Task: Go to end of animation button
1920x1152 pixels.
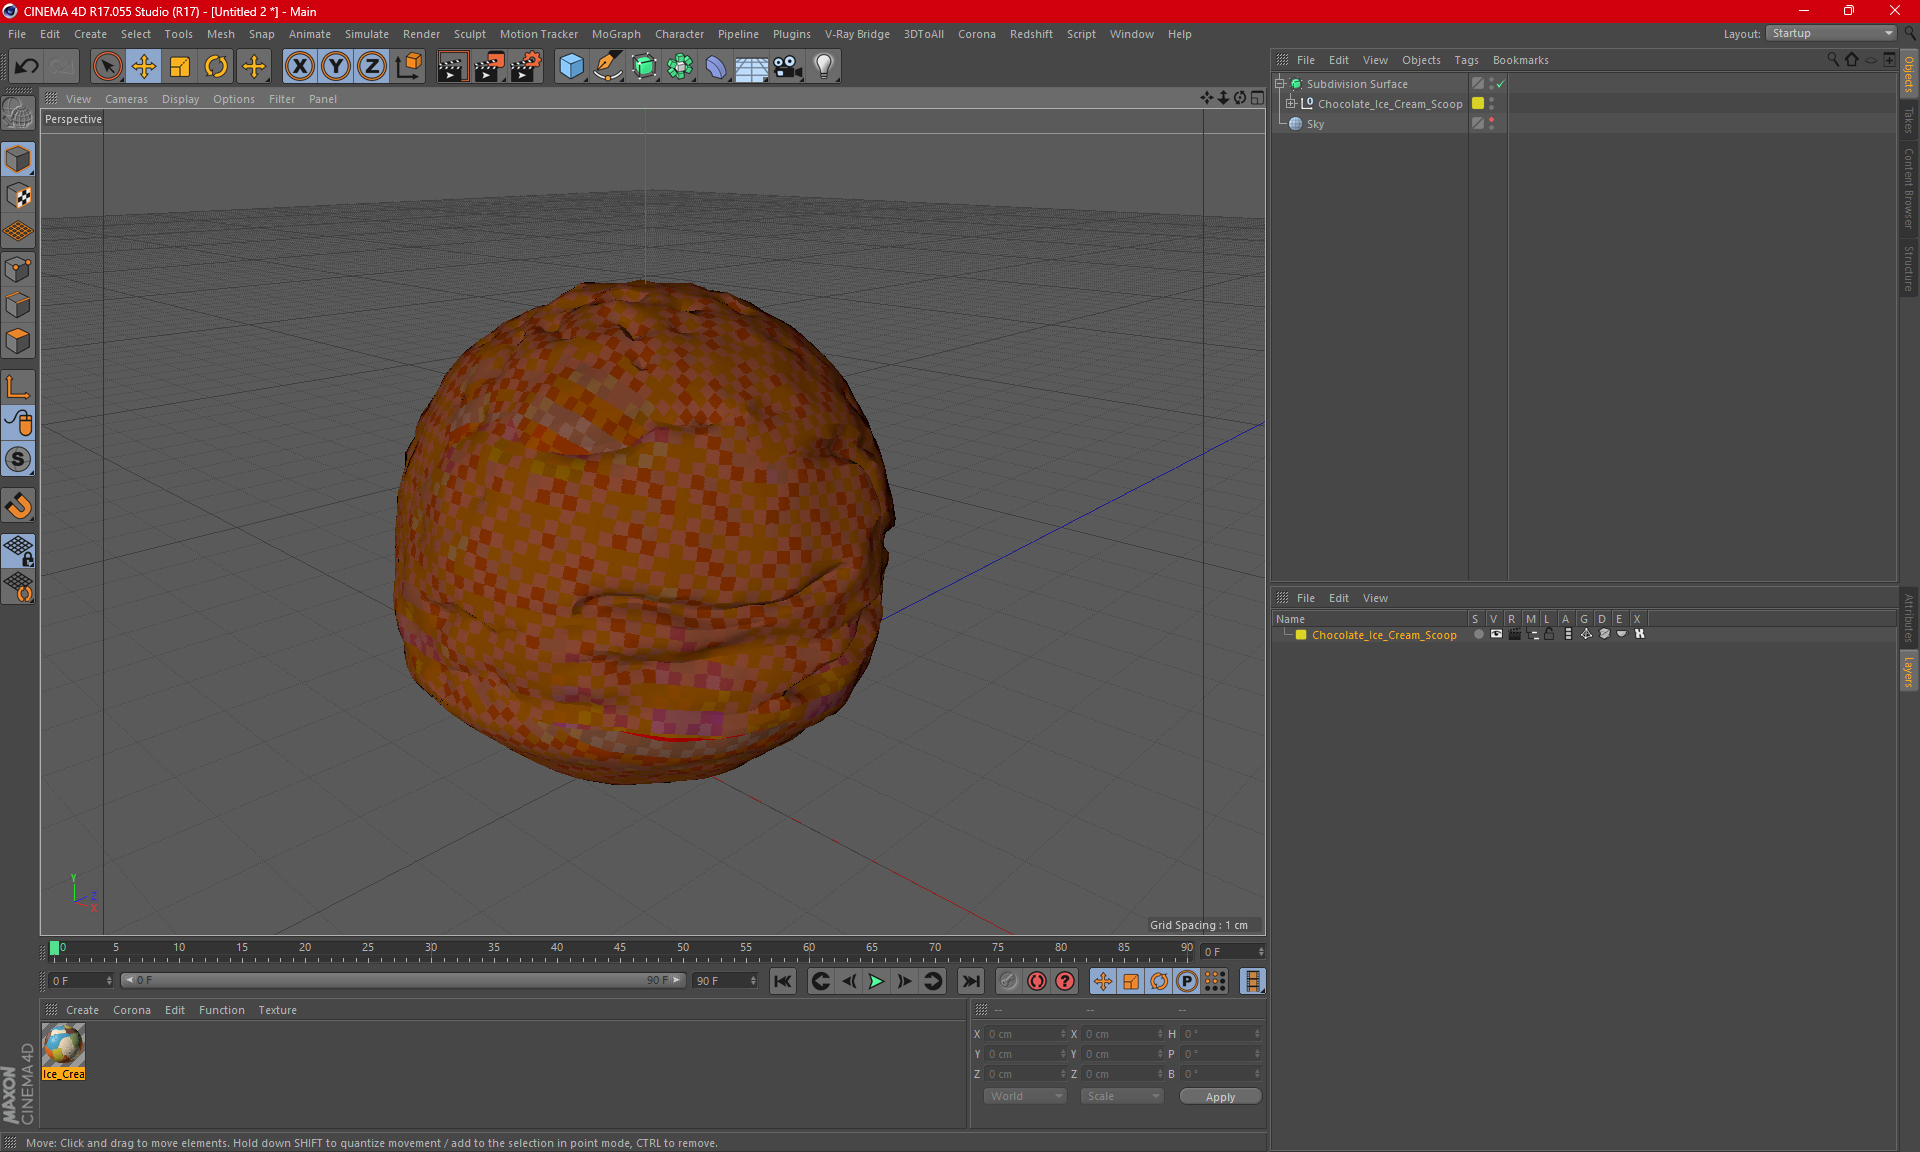Action: [x=970, y=981]
